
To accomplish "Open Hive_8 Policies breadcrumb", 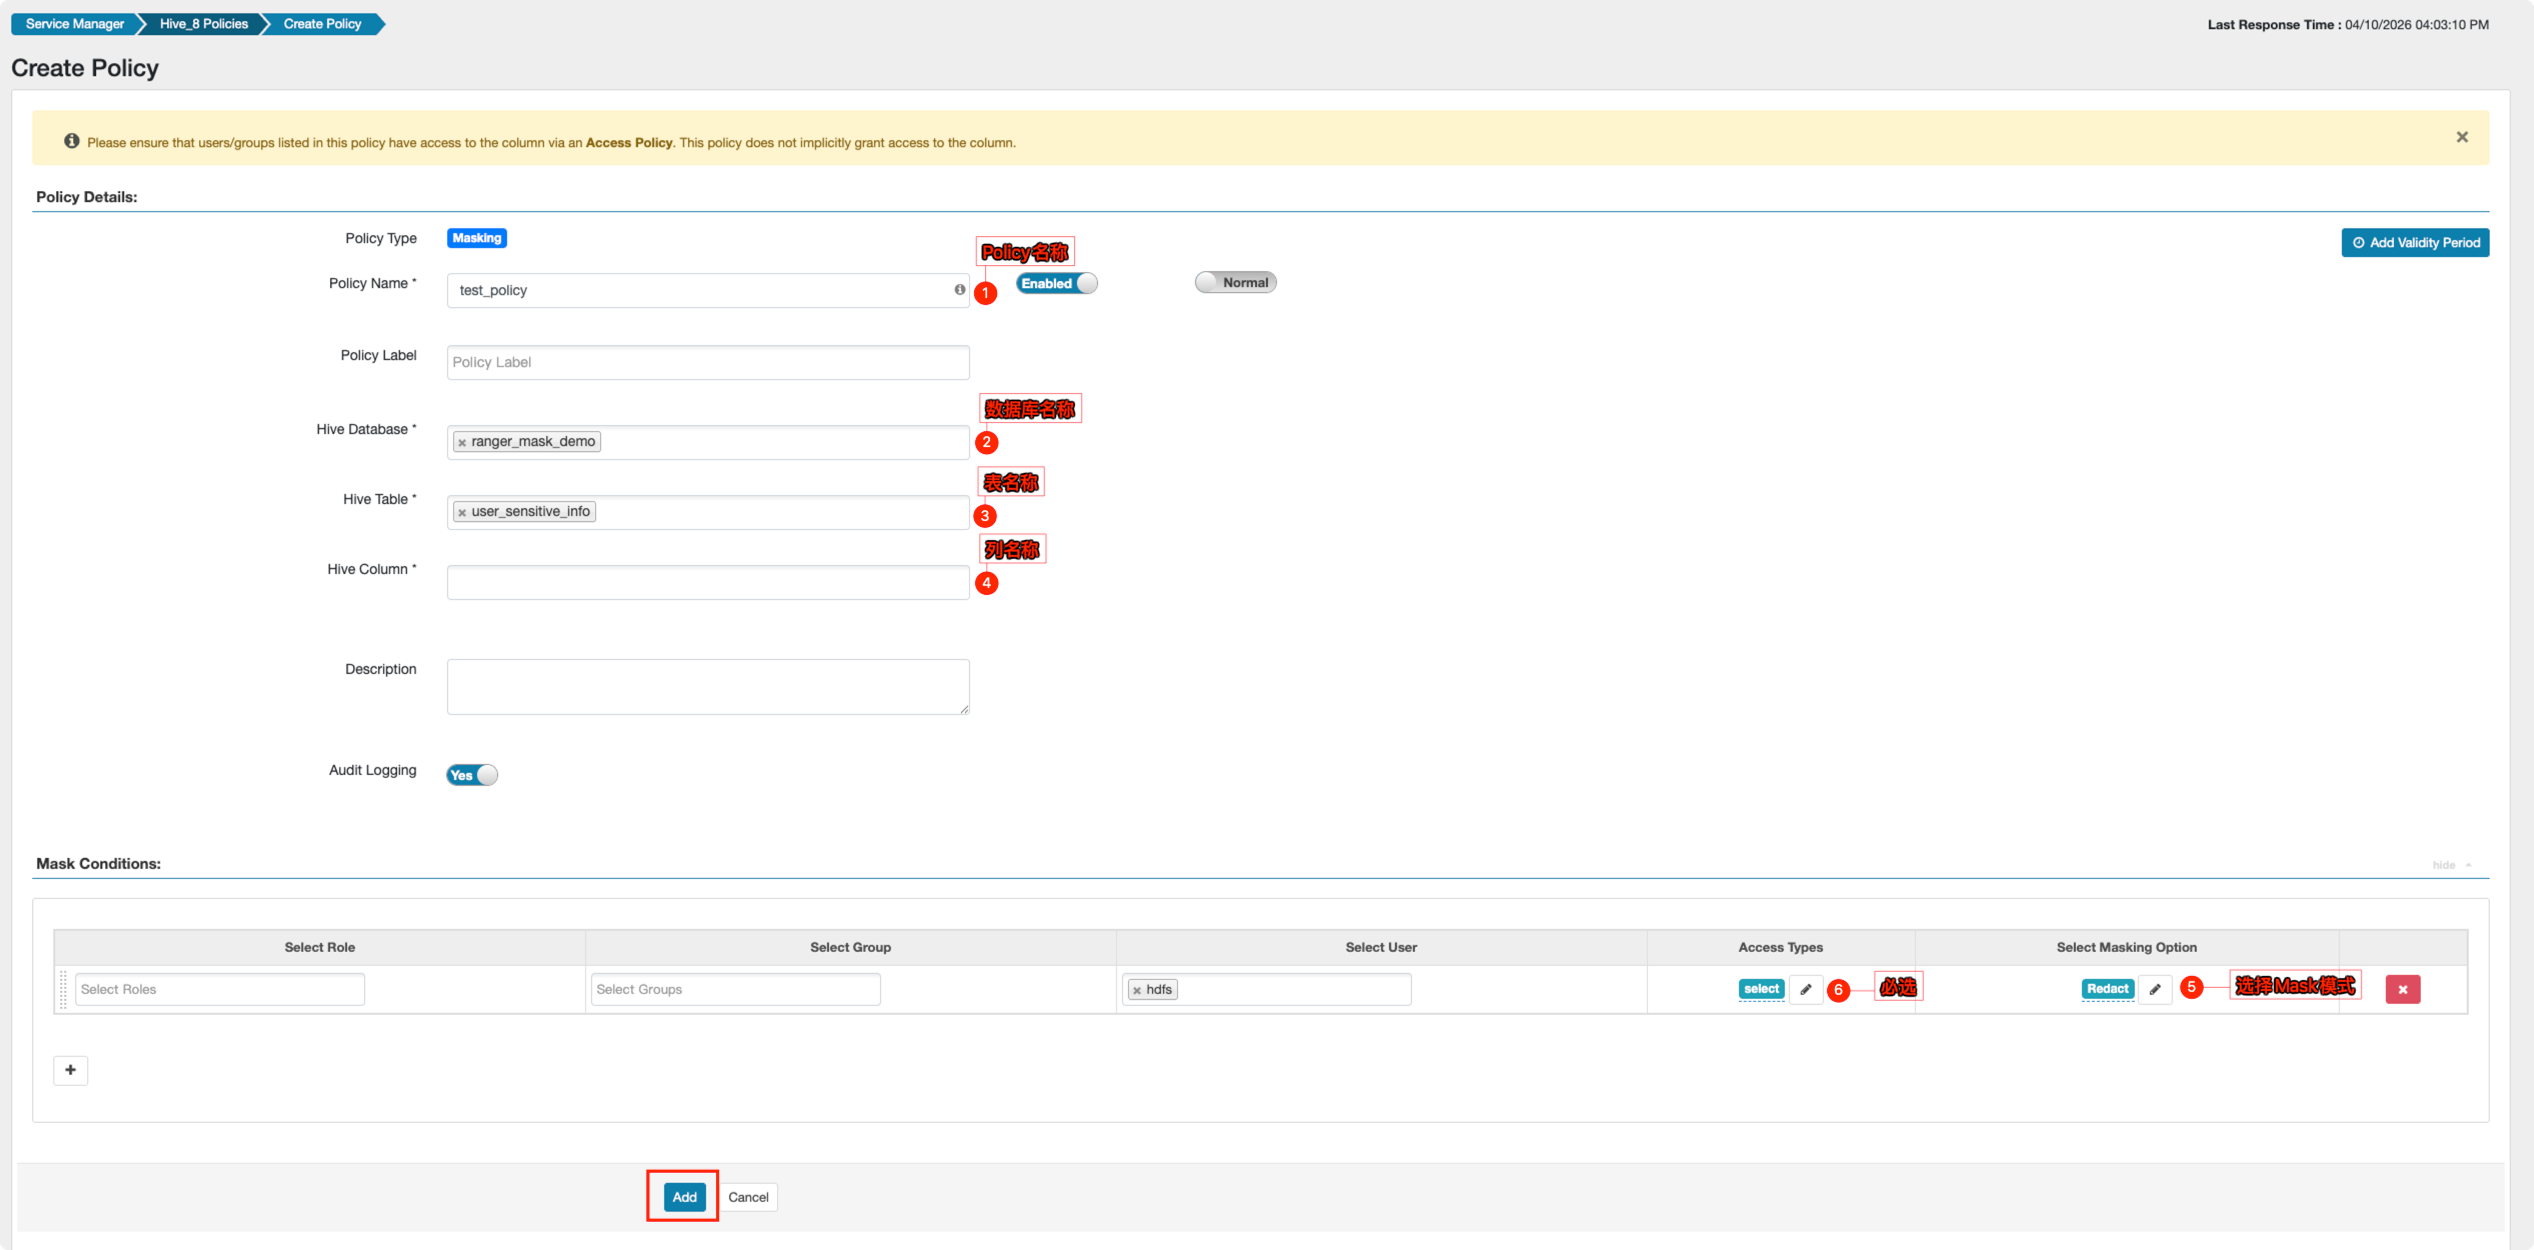I will pos(203,24).
